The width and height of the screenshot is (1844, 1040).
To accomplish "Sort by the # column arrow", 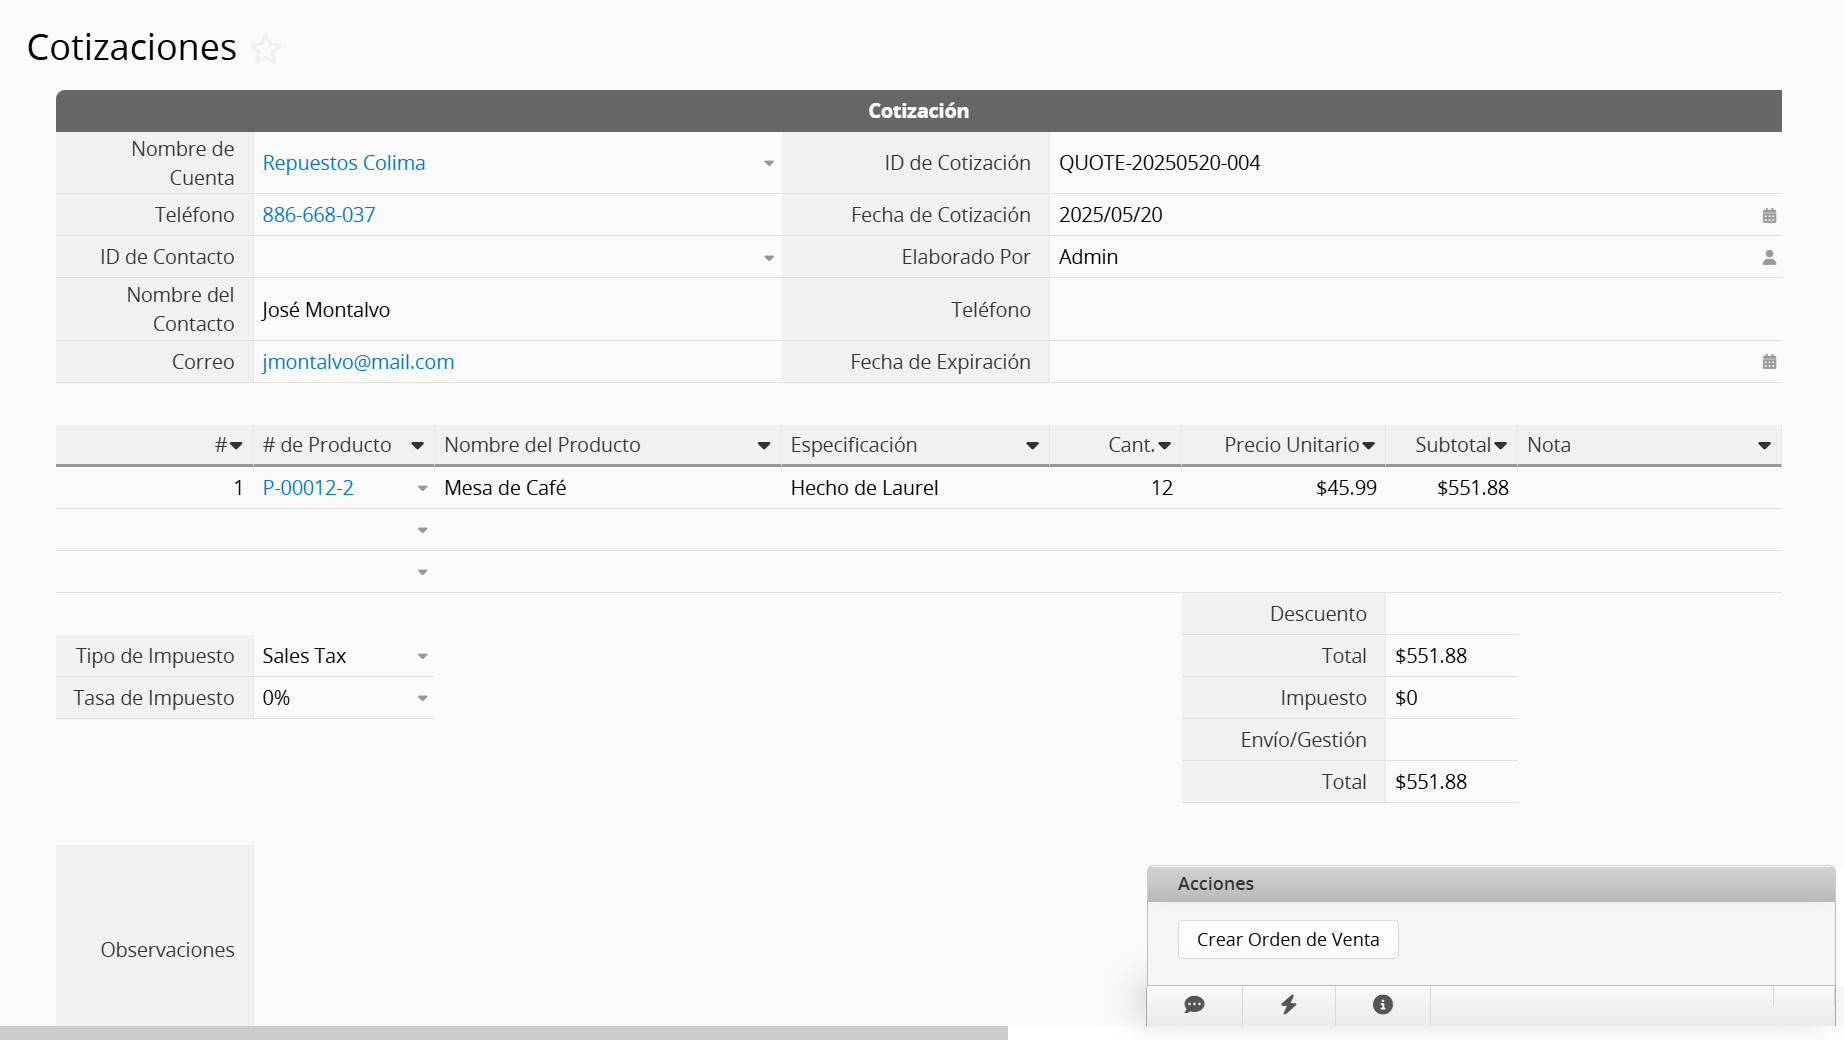I will point(236,446).
